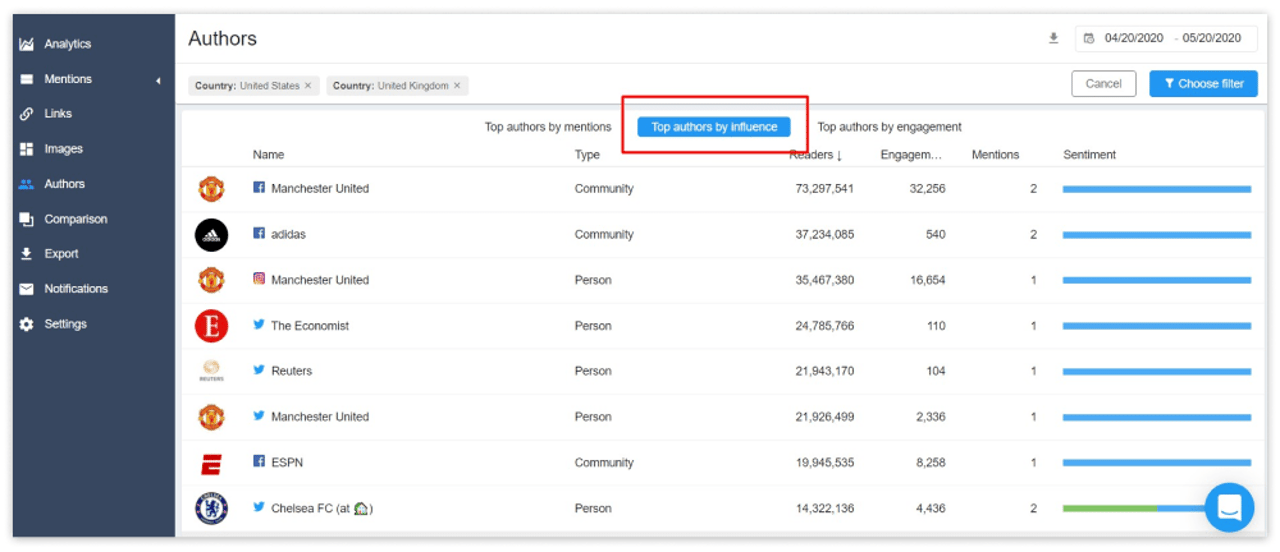1280x552 pixels.
Task: Go to Analytics in the sidebar
Action: click(x=67, y=44)
